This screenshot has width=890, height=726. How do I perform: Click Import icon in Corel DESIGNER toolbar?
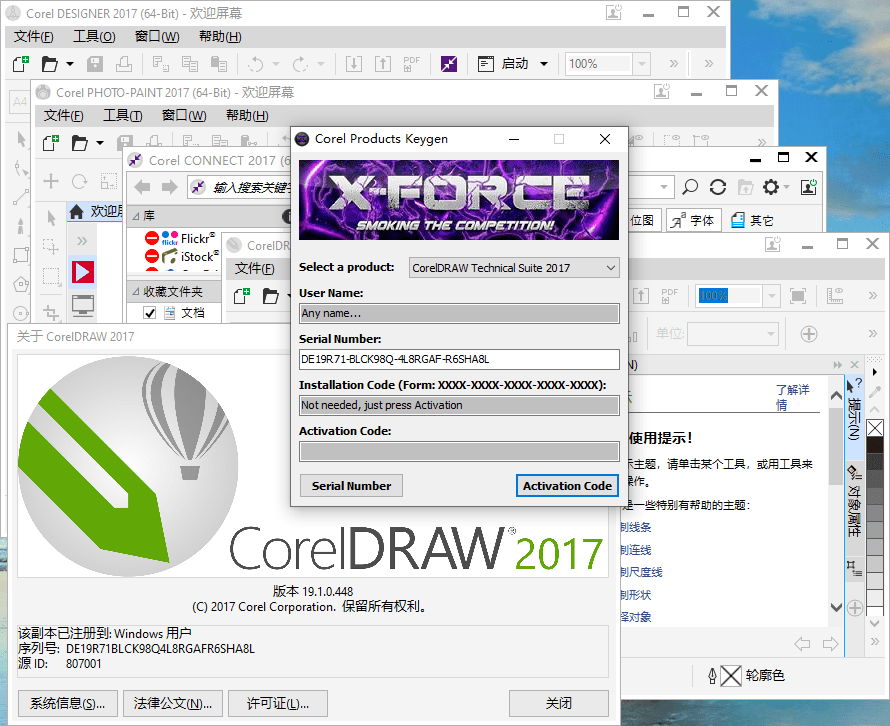[x=354, y=64]
